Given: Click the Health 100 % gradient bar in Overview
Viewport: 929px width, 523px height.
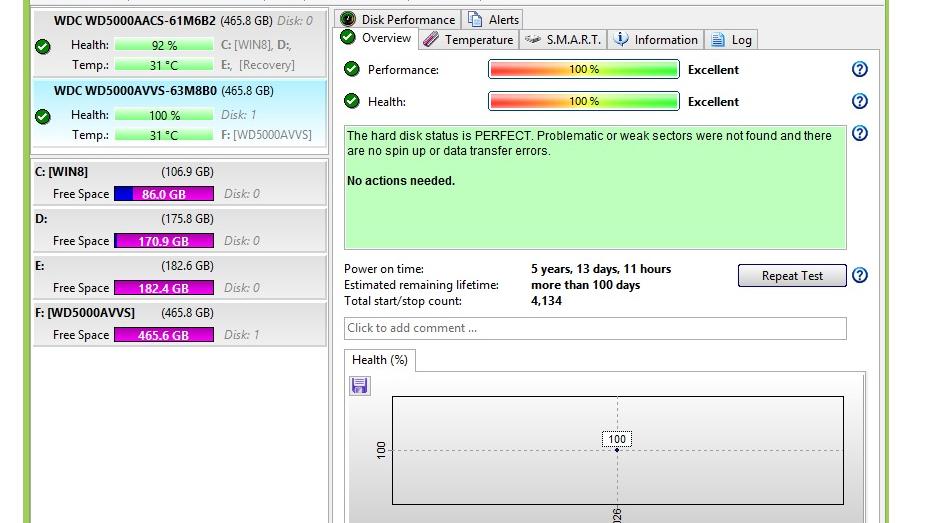Looking at the screenshot, I should click(x=584, y=101).
